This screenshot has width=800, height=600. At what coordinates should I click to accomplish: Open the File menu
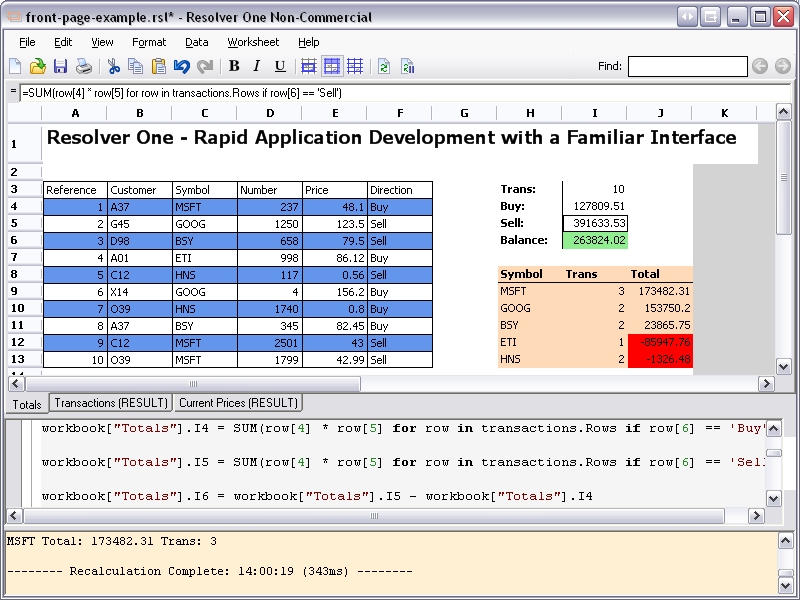[27, 42]
